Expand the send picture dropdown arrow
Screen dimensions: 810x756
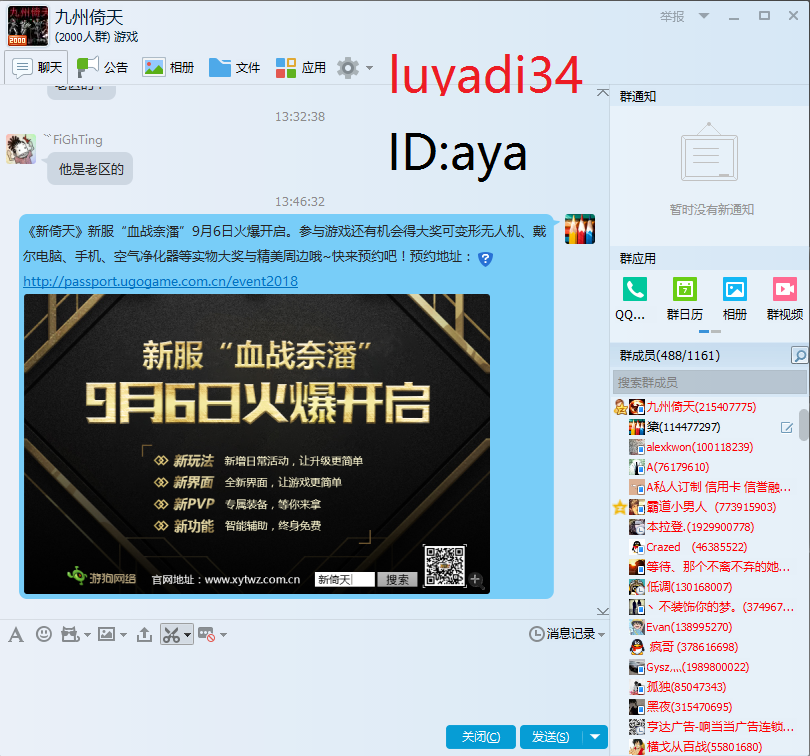[x=123, y=635]
